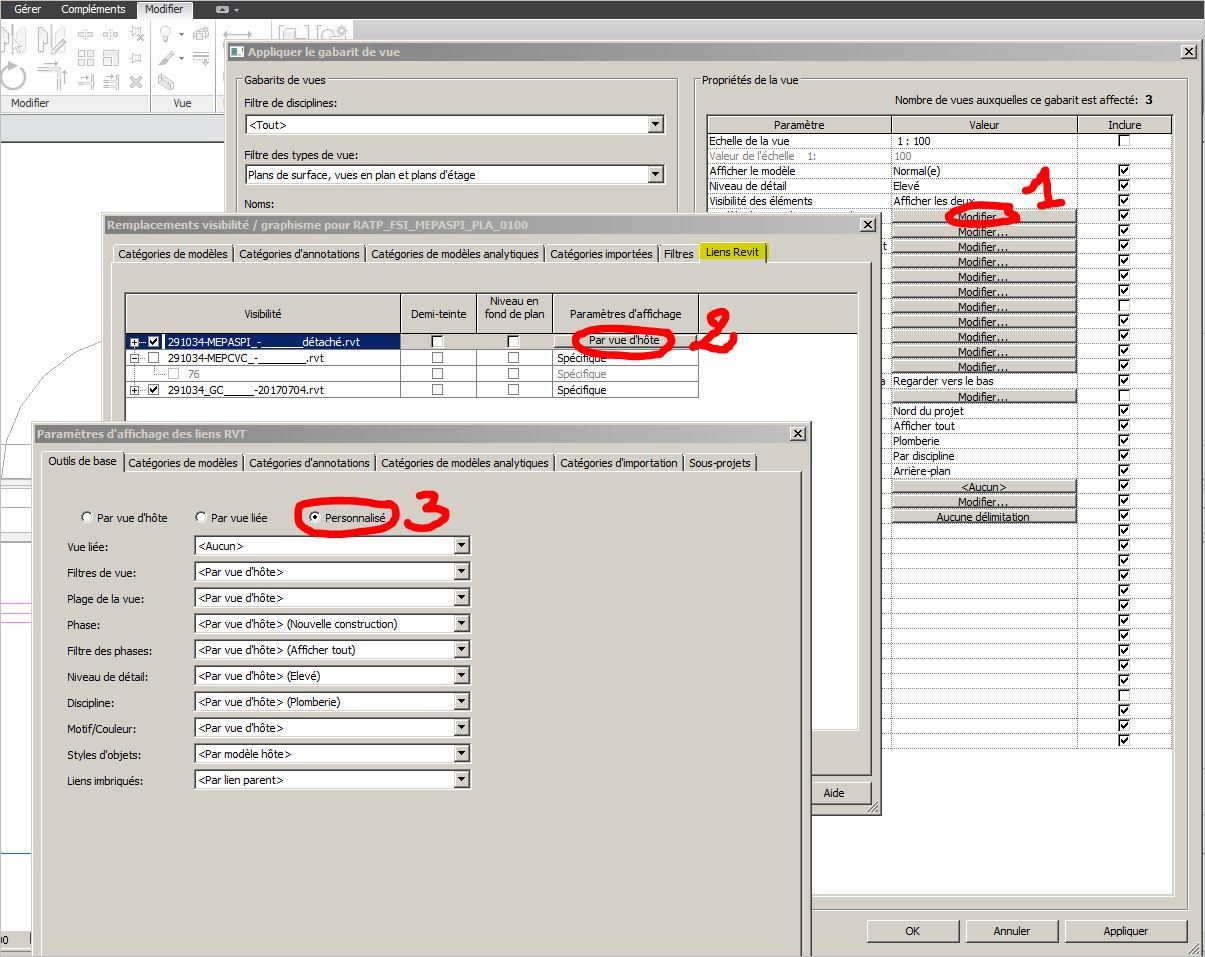
Task: Select the paintbrush icon in Vue panel
Action: pos(167,59)
